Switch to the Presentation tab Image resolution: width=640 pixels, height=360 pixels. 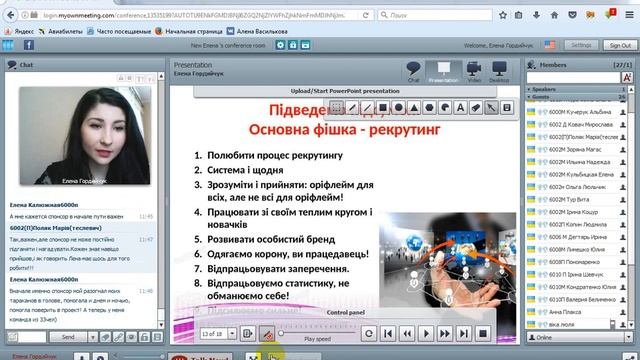444,72
